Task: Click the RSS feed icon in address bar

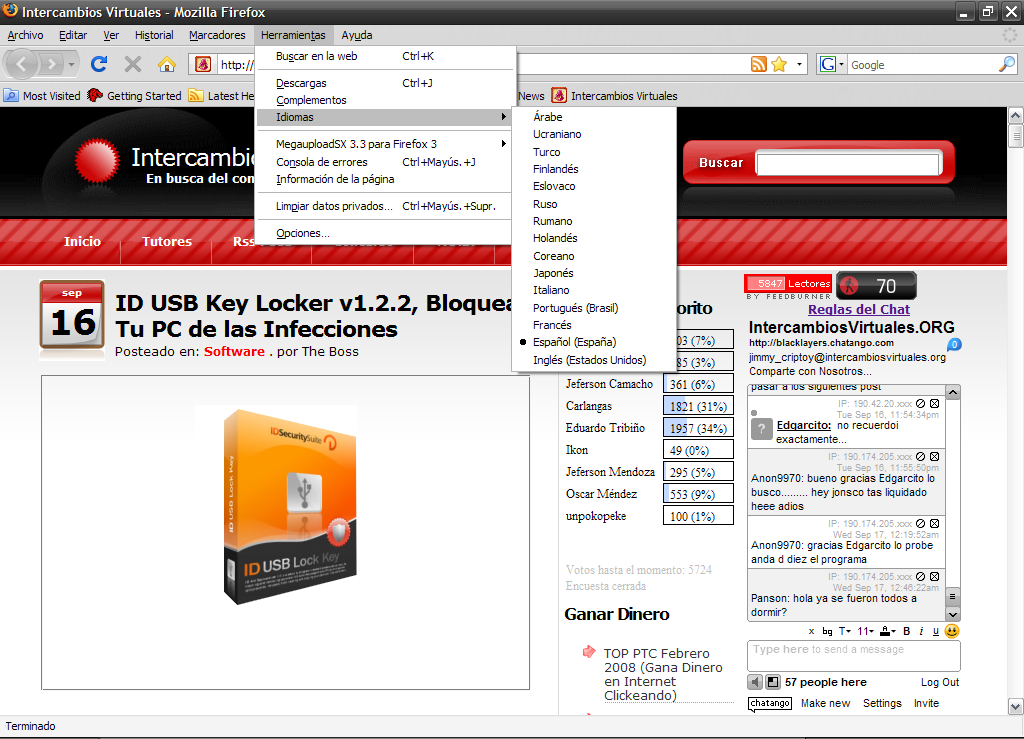Action: tap(758, 64)
